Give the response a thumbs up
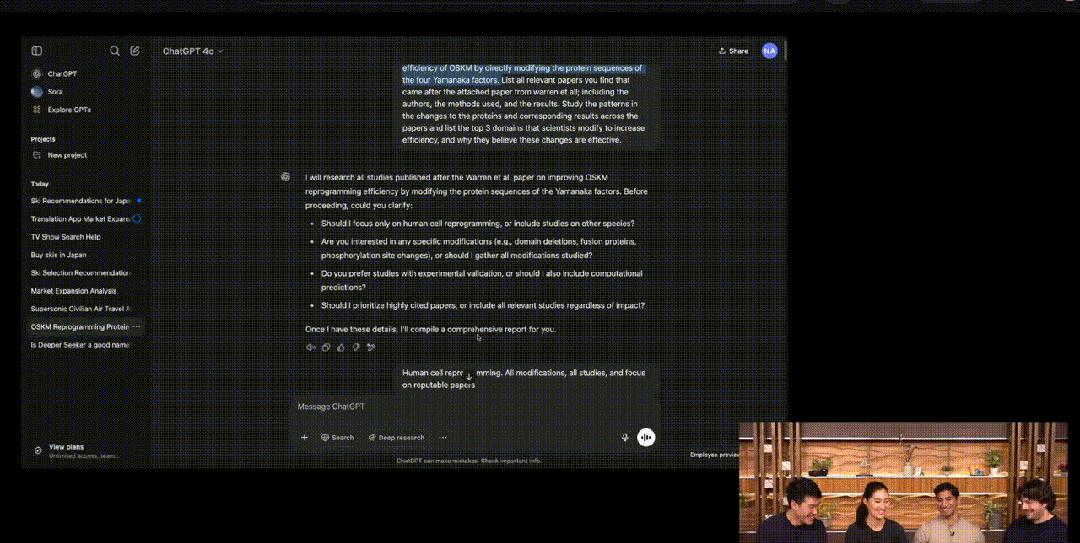This screenshot has width=1080, height=543. 341,347
